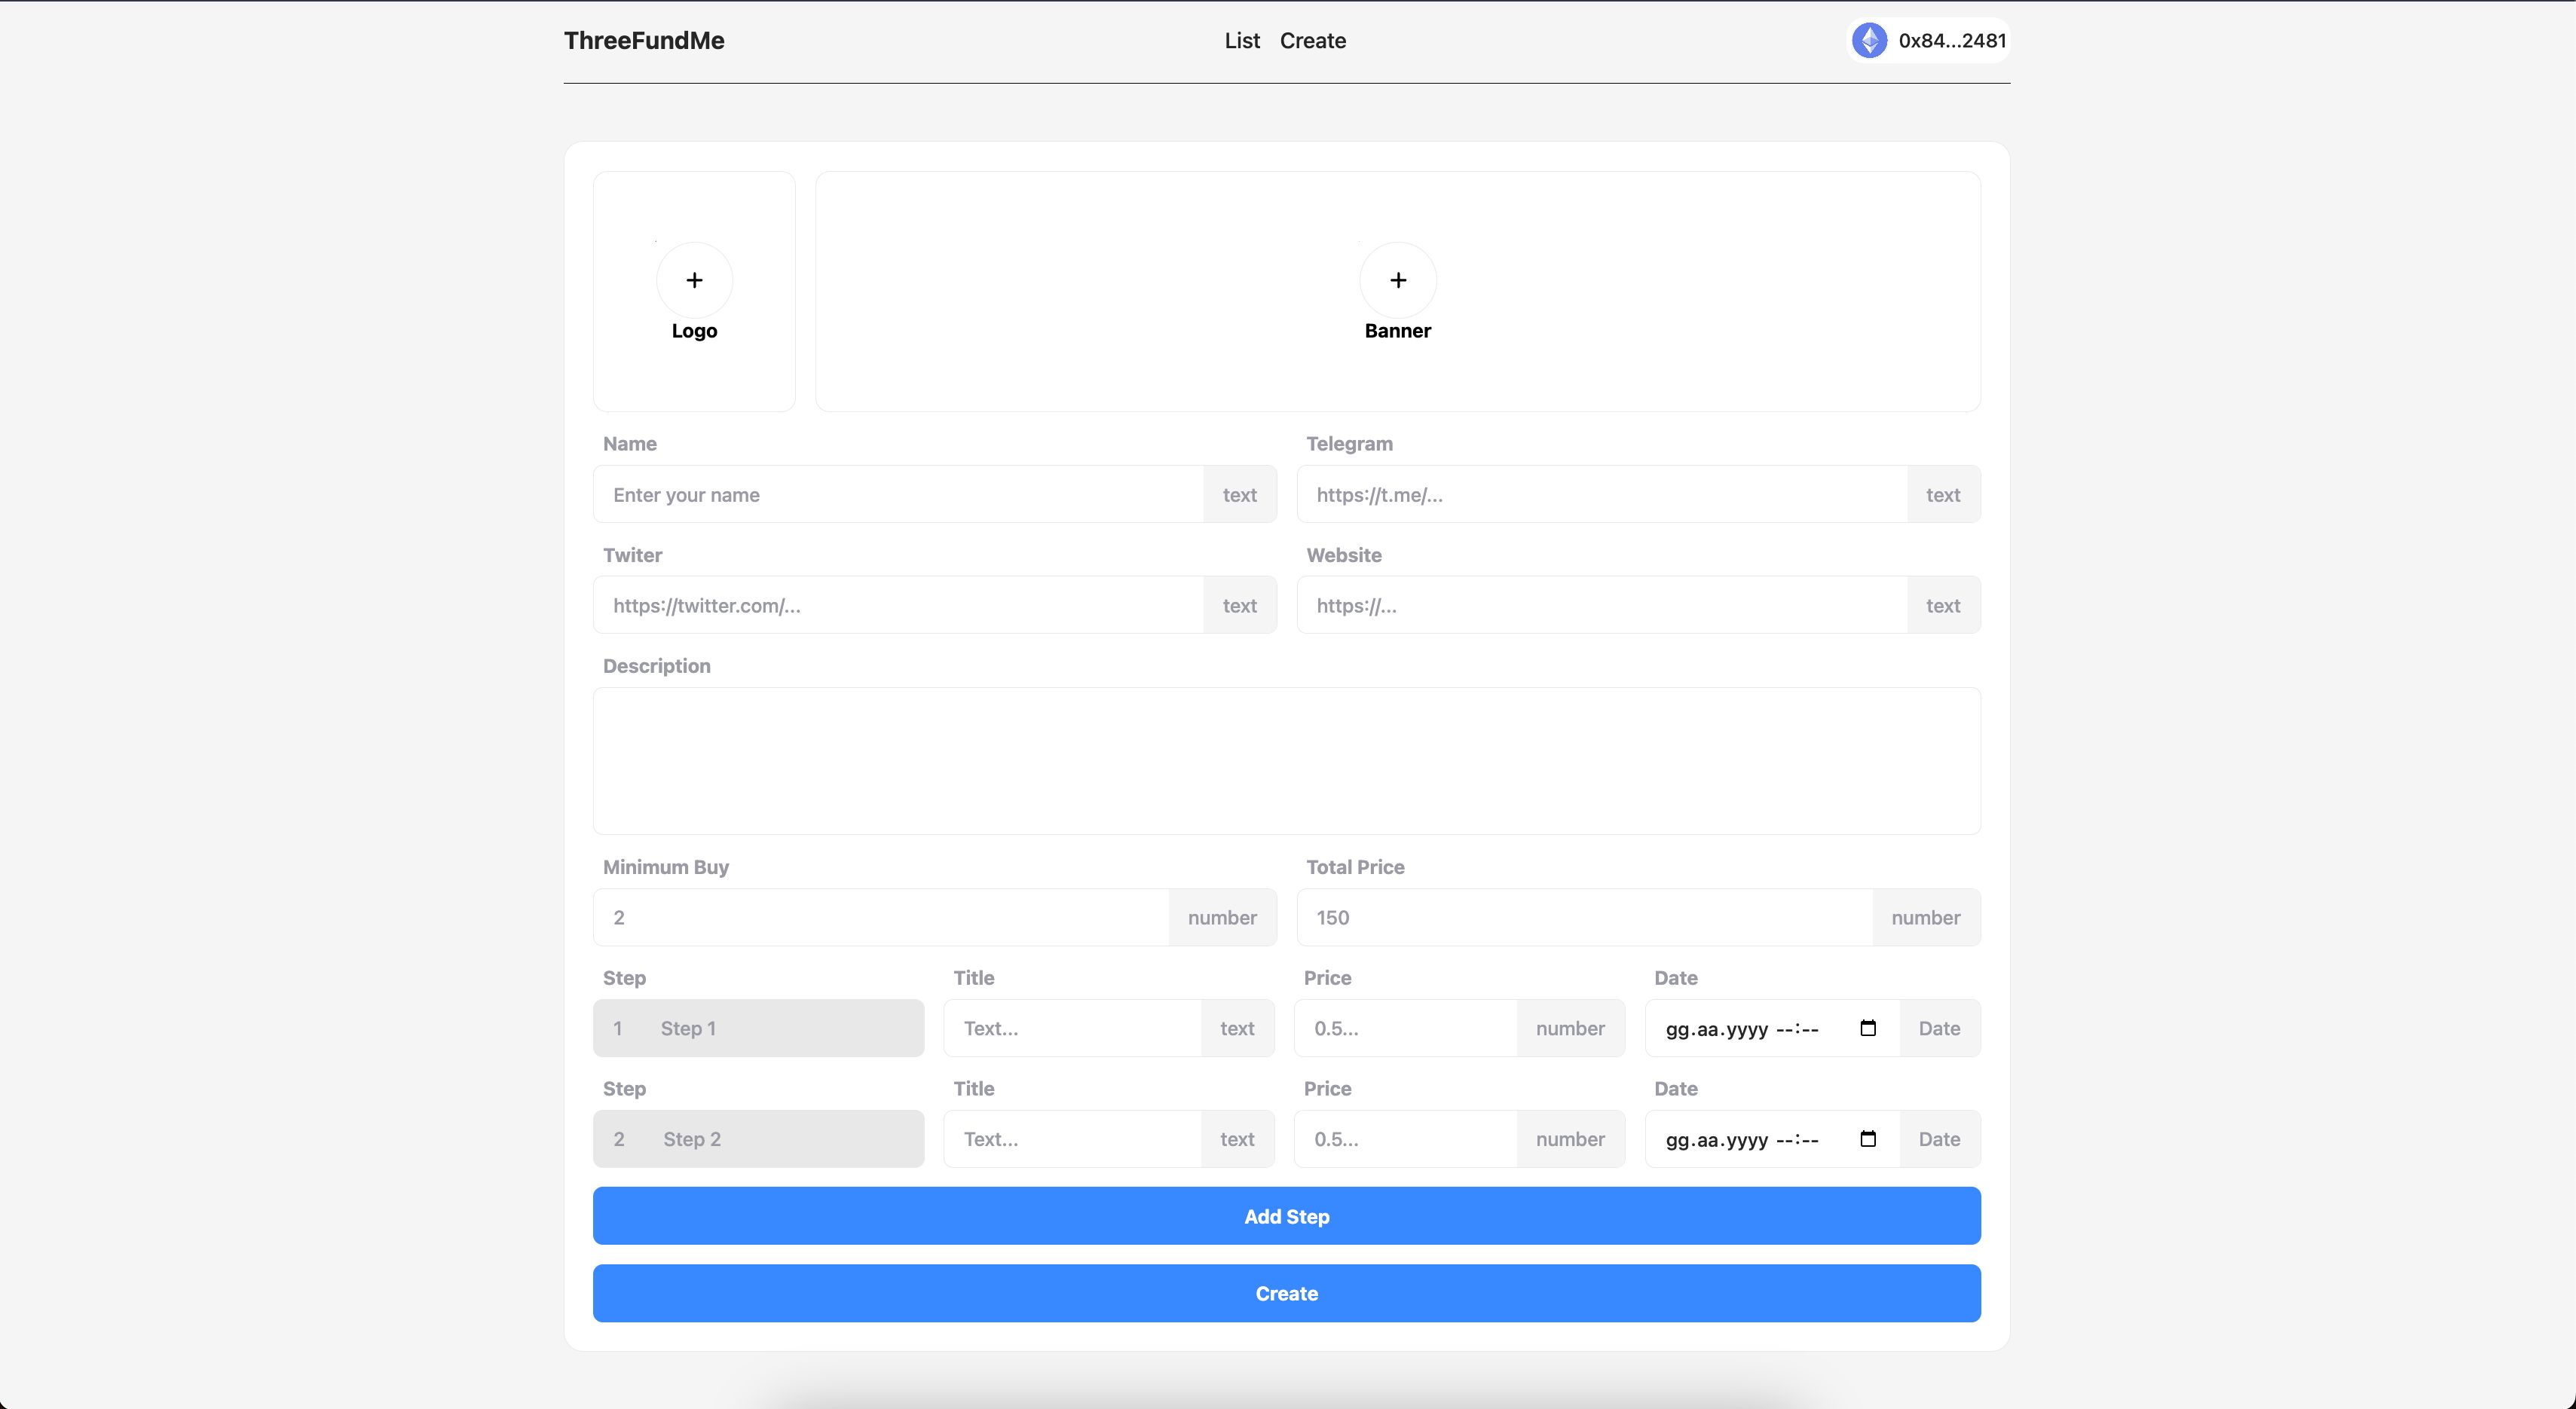Image resolution: width=2576 pixels, height=1409 pixels.
Task: Open the List page
Action: [x=1242, y=41]
